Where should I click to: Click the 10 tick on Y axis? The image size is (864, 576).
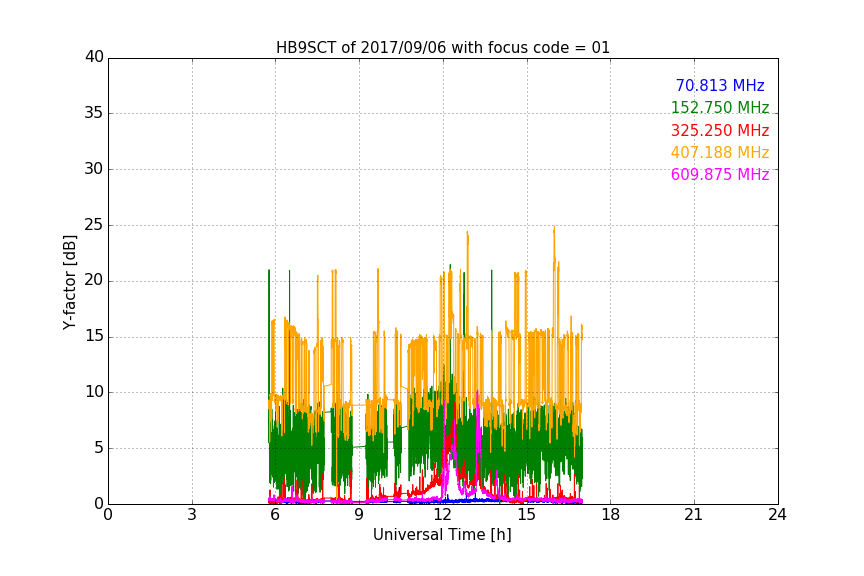tap(94, 392)
